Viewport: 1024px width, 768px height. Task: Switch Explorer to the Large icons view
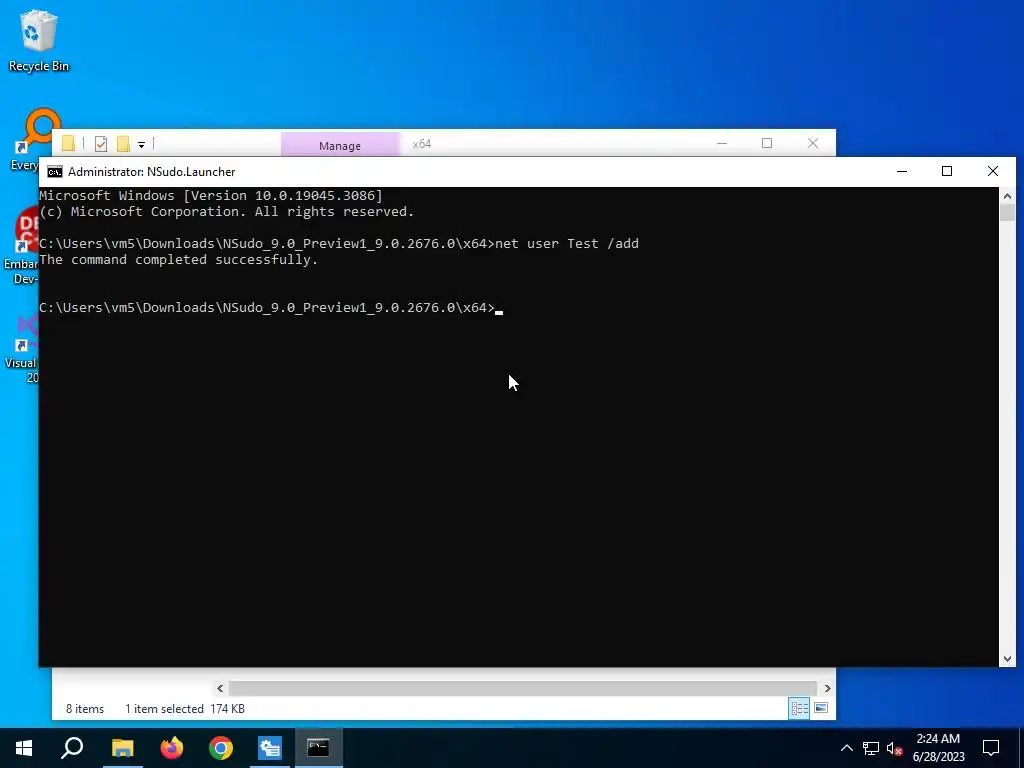click(821, 709)
